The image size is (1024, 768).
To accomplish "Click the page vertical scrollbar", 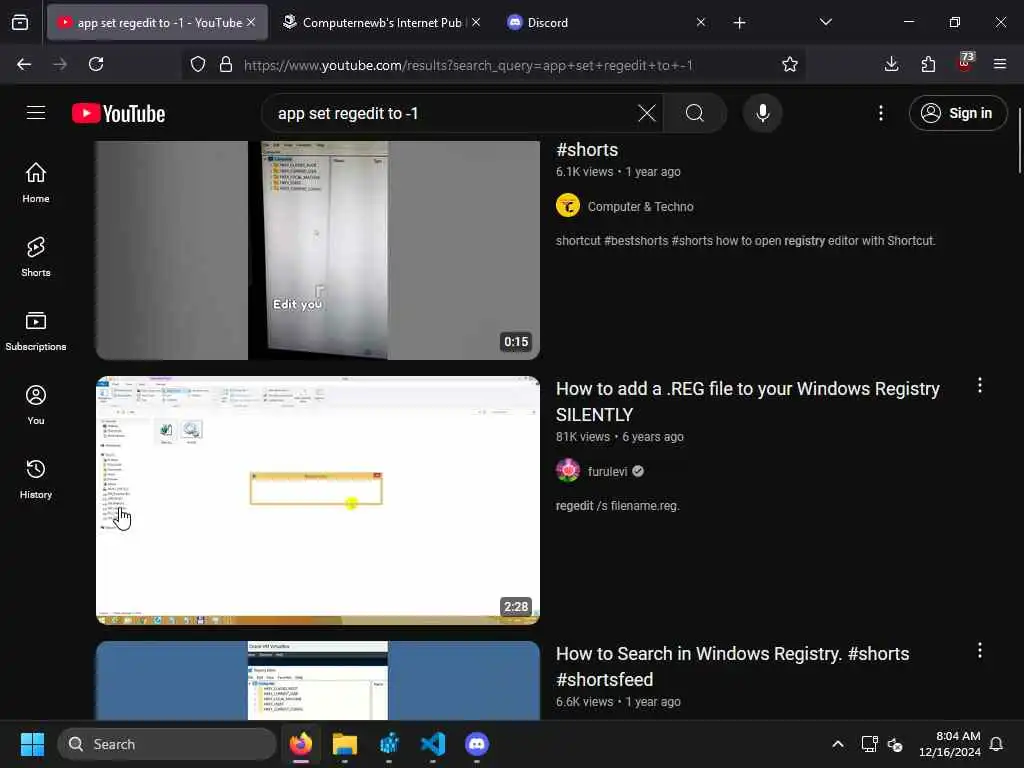I will [x=1019, y=140].
